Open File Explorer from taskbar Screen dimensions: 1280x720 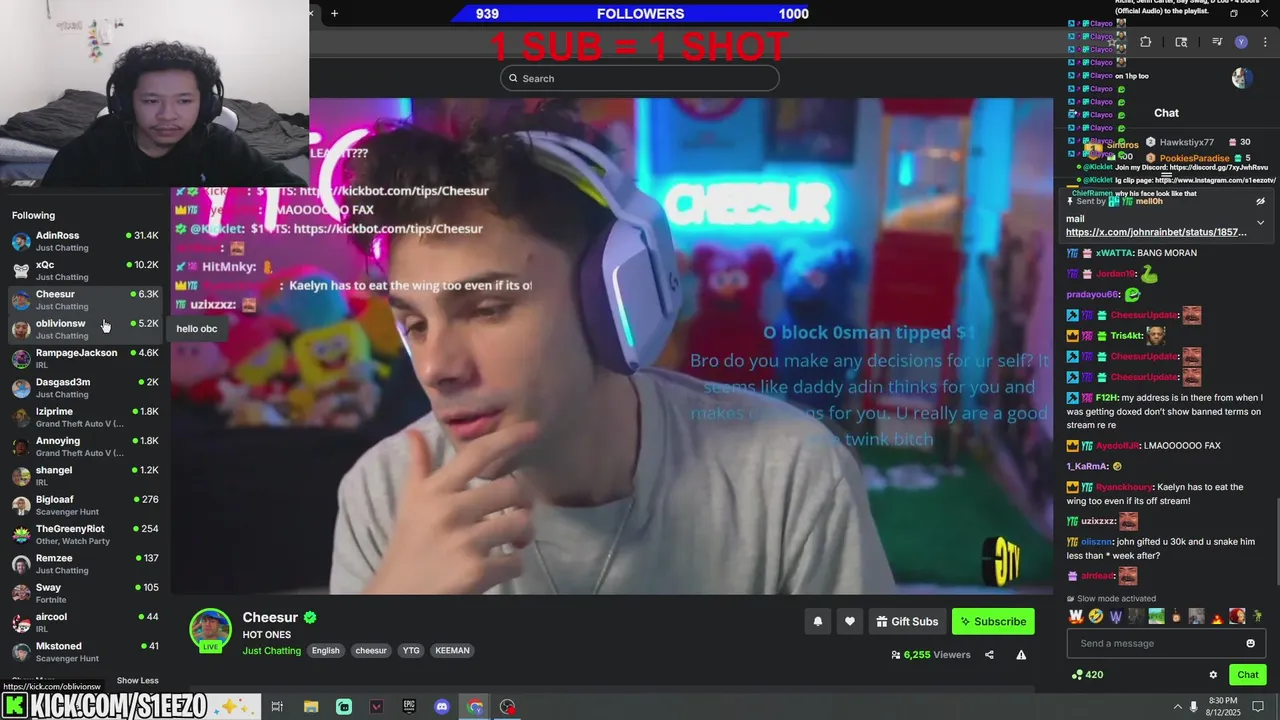(x=311, y=707)
